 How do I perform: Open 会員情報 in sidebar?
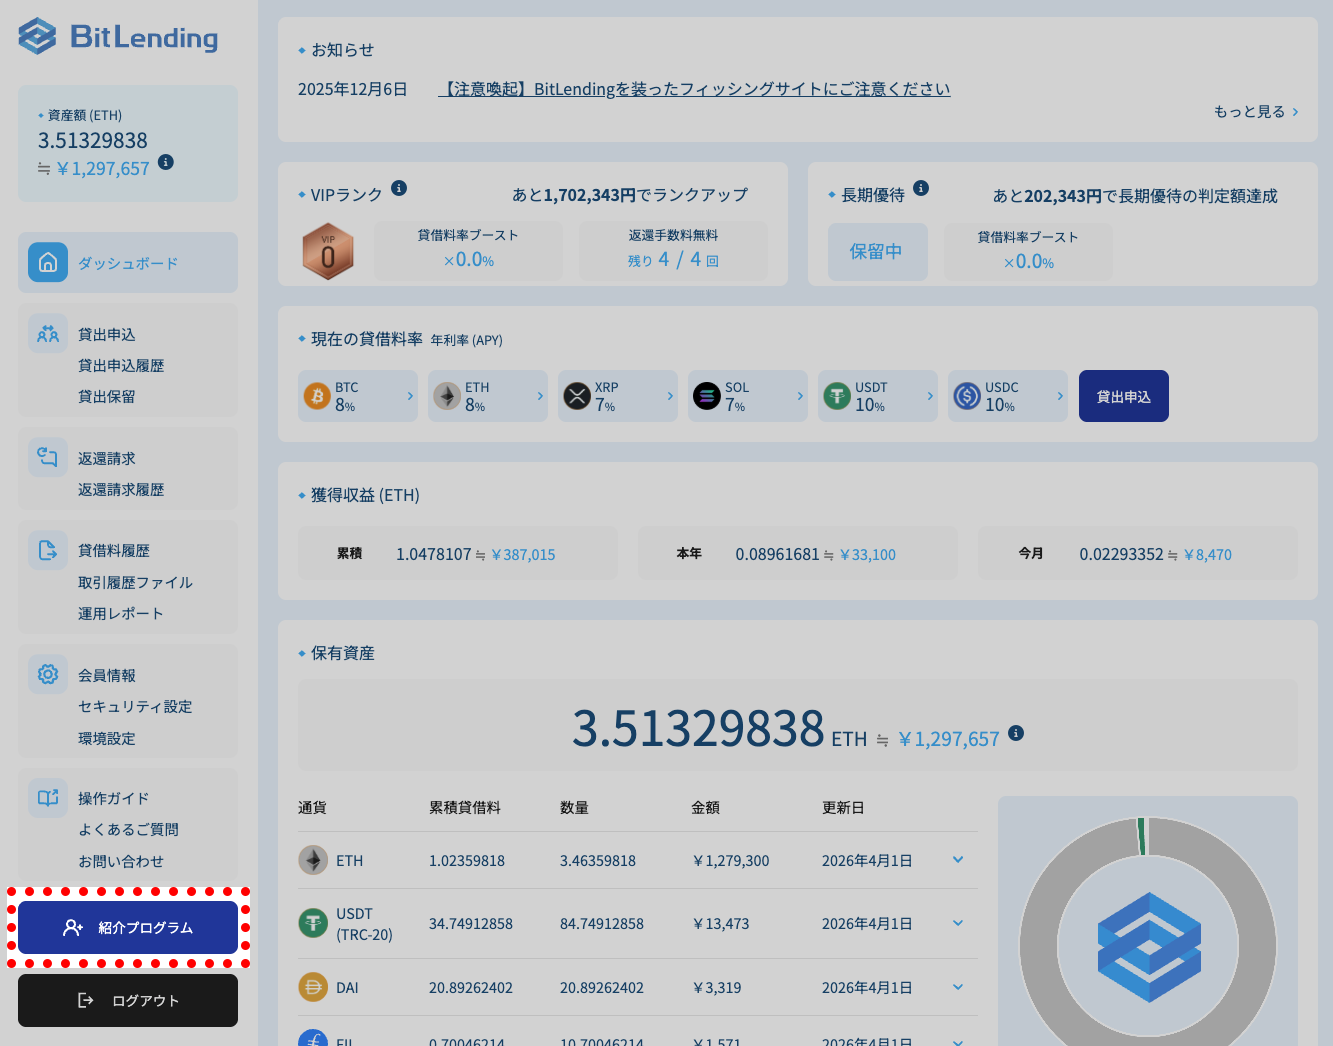(x=107, y=675)
